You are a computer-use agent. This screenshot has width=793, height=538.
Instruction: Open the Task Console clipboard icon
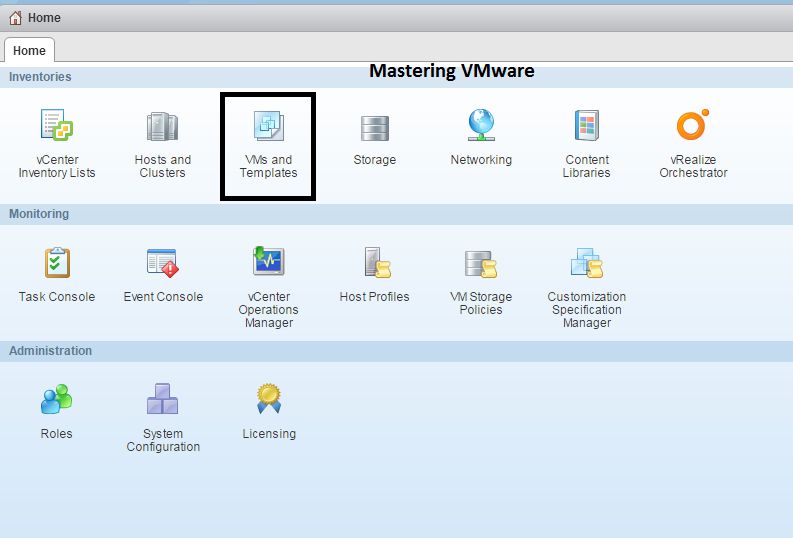click(x=57, y=262)
